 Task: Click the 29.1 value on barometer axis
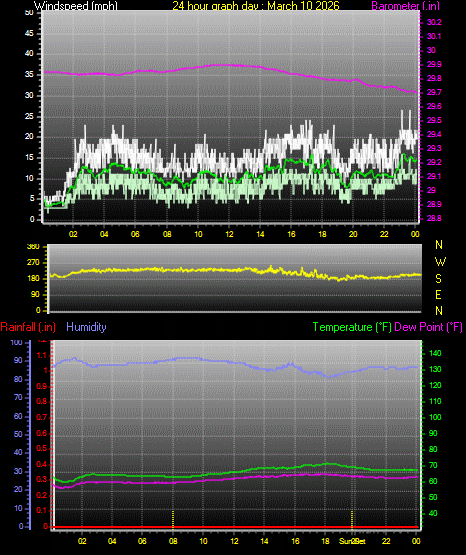(x=434, y=176)
